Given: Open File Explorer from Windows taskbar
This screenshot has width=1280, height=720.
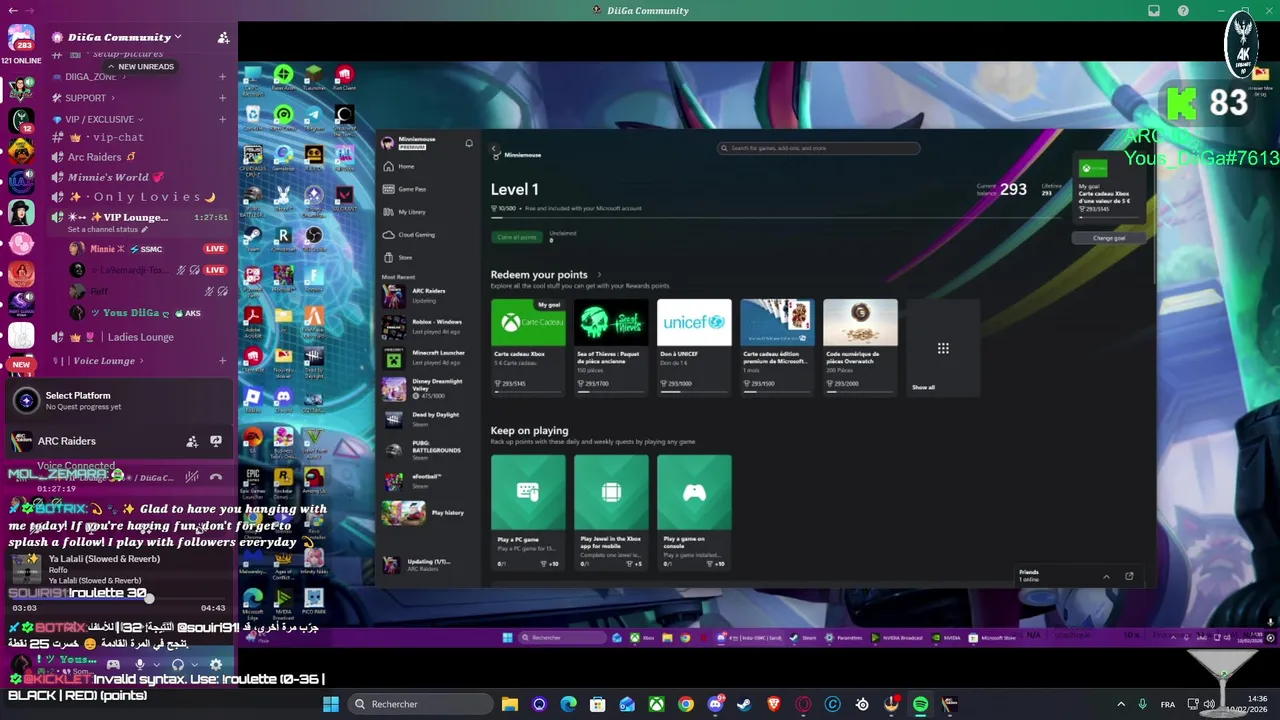Looking at the screenshot, I should point(510,704).
